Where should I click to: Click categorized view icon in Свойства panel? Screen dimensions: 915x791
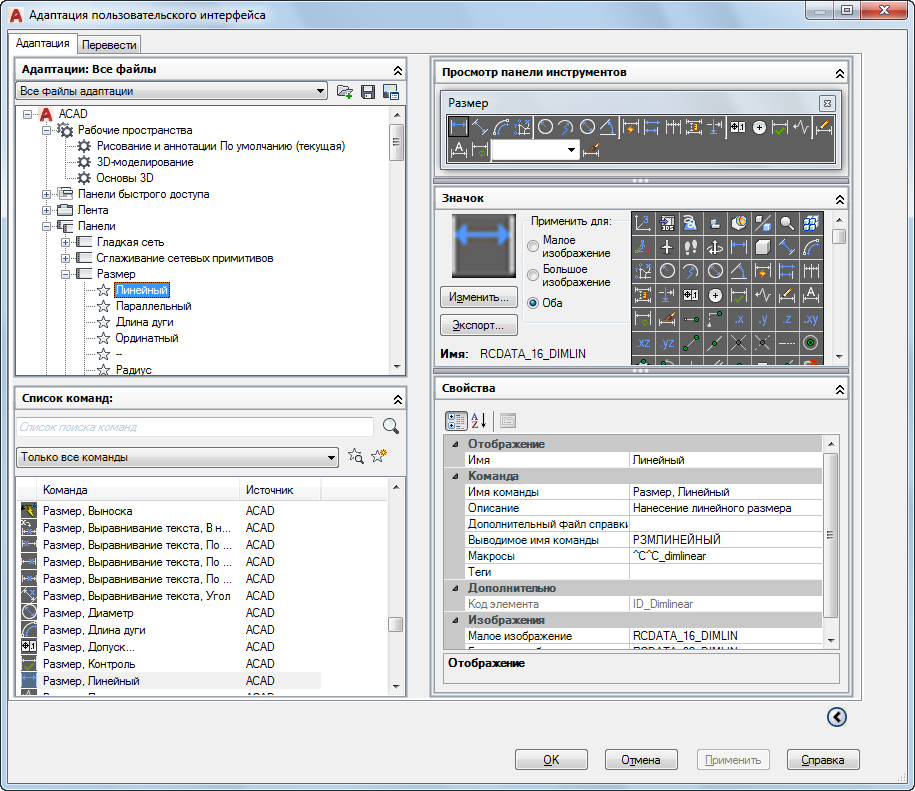pyautogui.click(x=456, y=421)
